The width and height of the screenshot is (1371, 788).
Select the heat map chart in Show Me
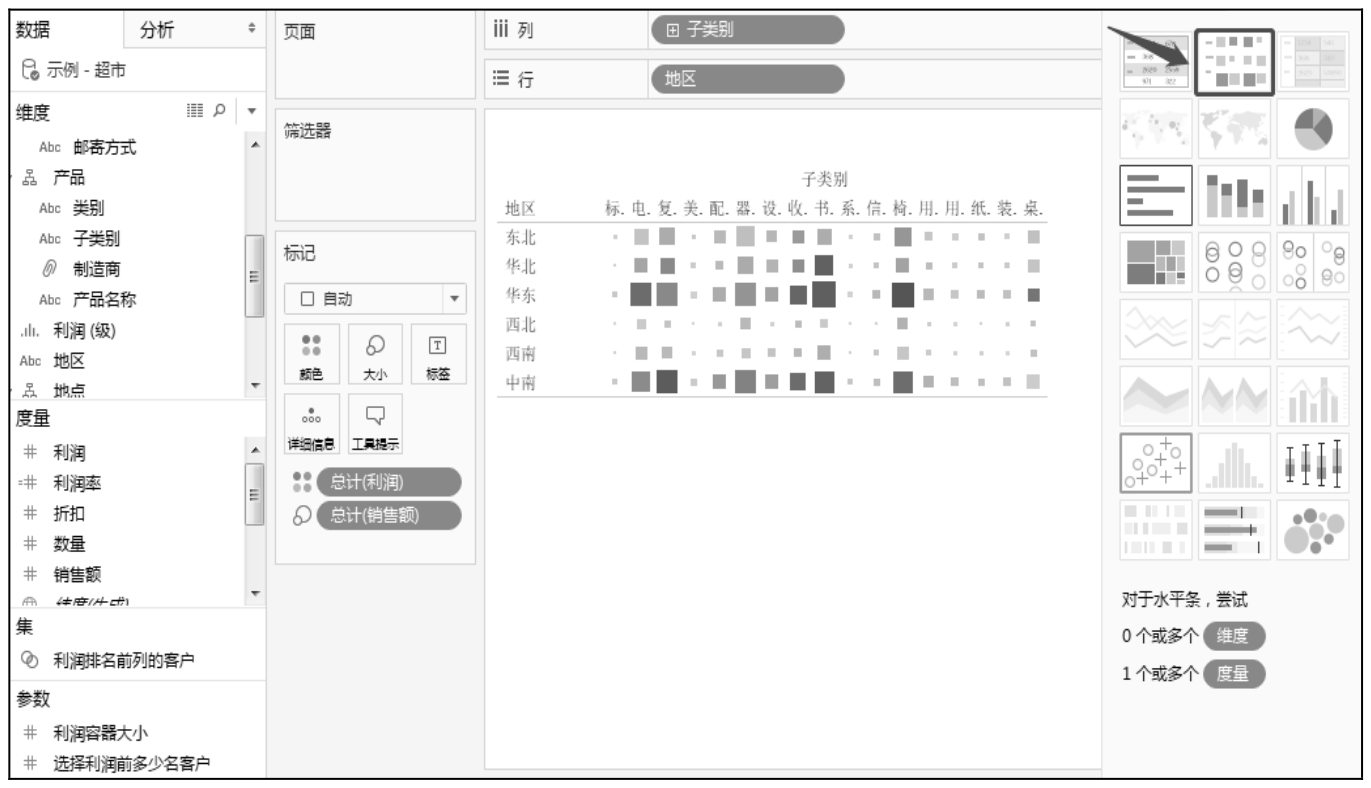click(1234, 61)
